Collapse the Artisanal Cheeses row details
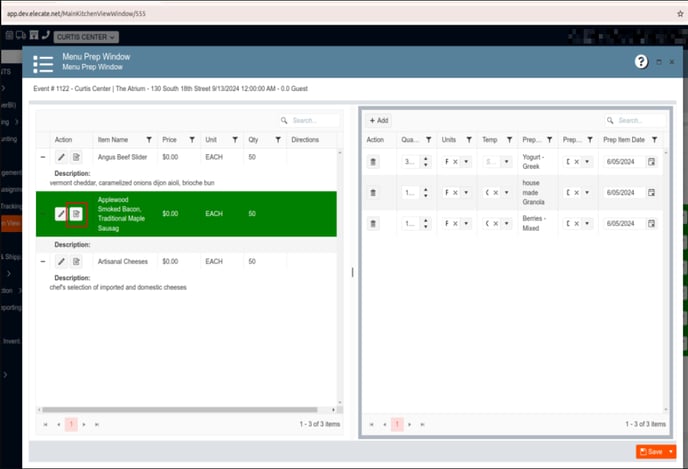 [x=42, y=262]
